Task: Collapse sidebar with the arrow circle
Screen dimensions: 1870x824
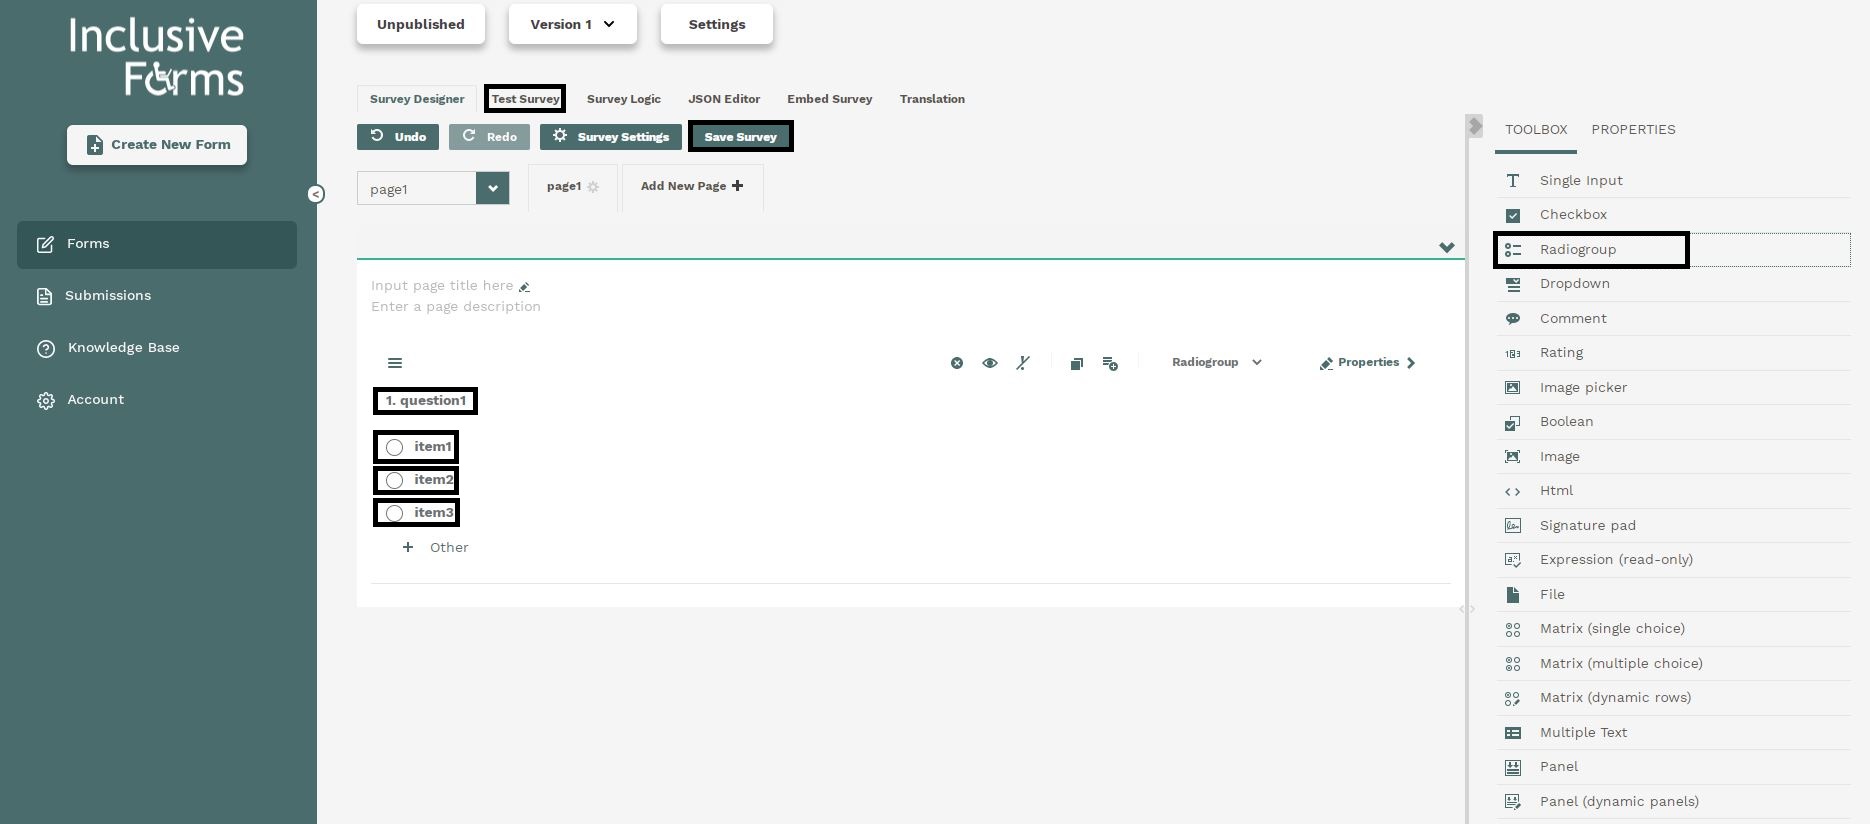Action: coord(316,194)
